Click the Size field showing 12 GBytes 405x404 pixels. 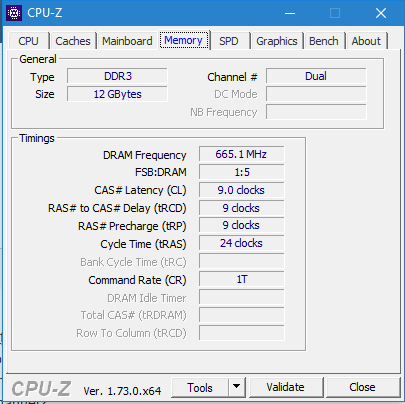[x=117, y=94]
